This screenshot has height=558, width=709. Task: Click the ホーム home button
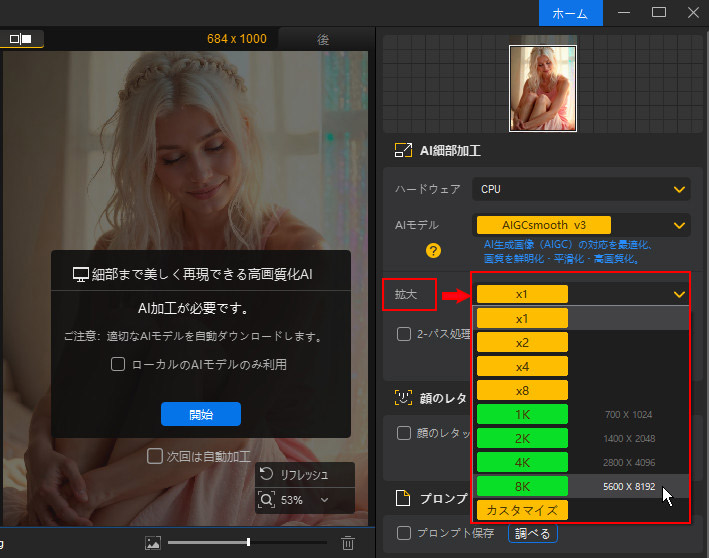[x=571, y=13]
